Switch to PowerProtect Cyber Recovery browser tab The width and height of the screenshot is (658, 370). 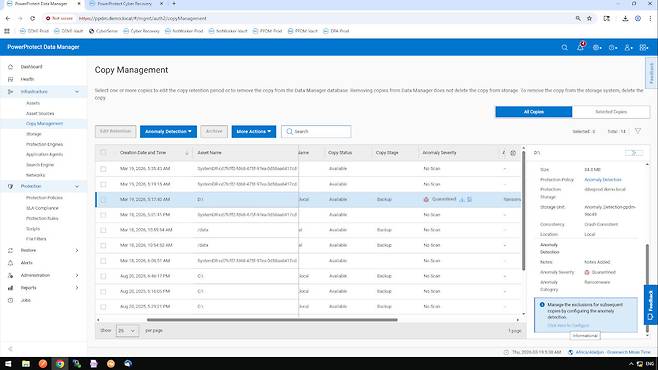point(124,4)
